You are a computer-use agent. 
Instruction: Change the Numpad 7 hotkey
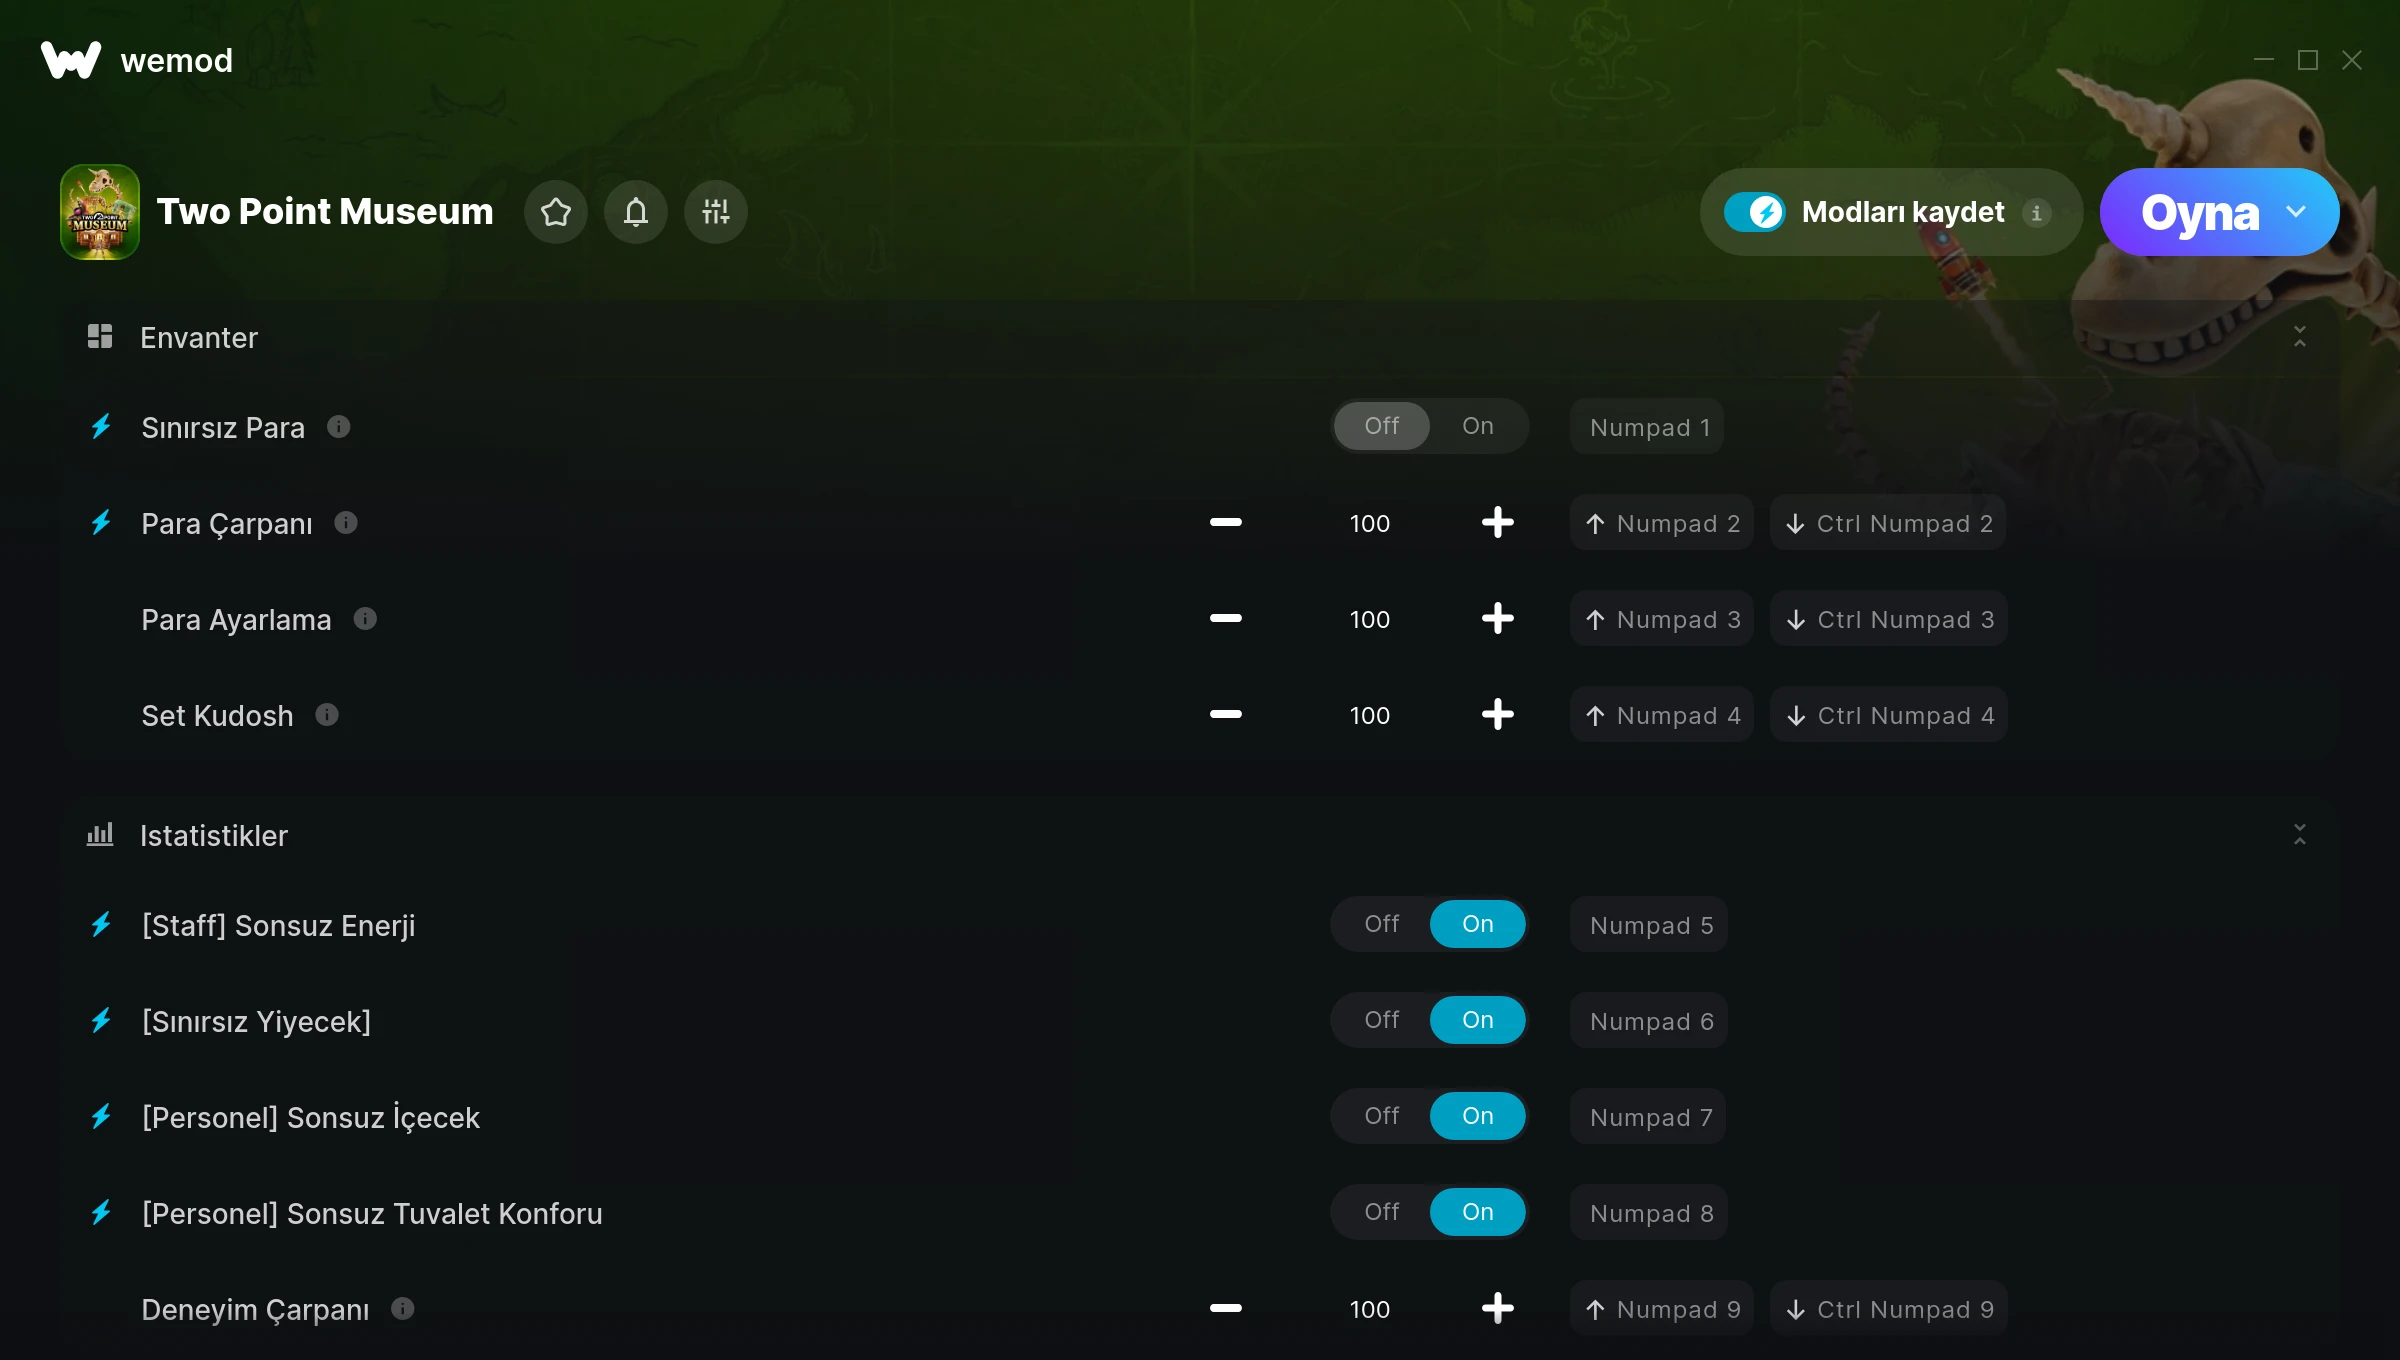[x=1648, y=1117]
